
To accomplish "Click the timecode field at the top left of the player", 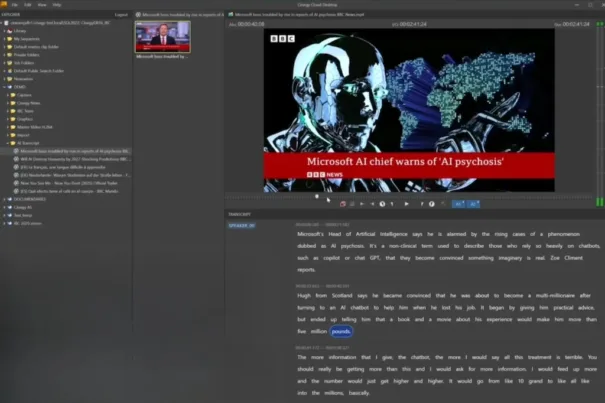I will coord(247,24).
